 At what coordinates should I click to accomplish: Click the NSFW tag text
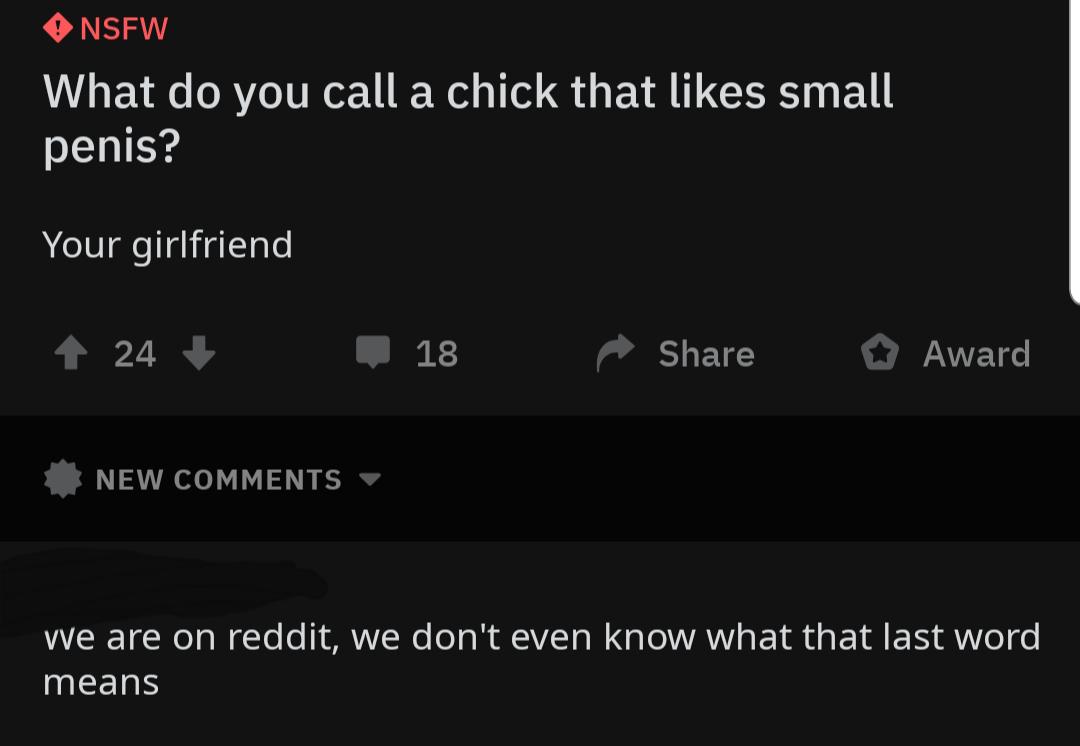tap(123, 28)
